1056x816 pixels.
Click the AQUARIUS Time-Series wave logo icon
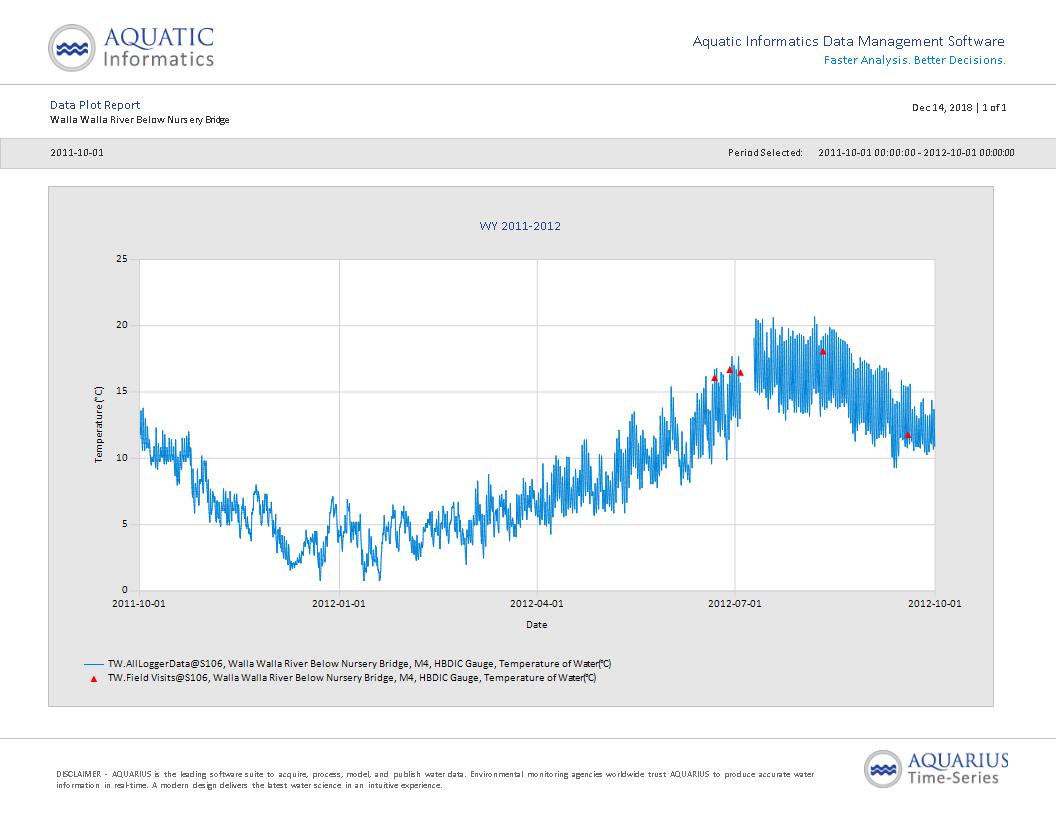coord(883,769)
